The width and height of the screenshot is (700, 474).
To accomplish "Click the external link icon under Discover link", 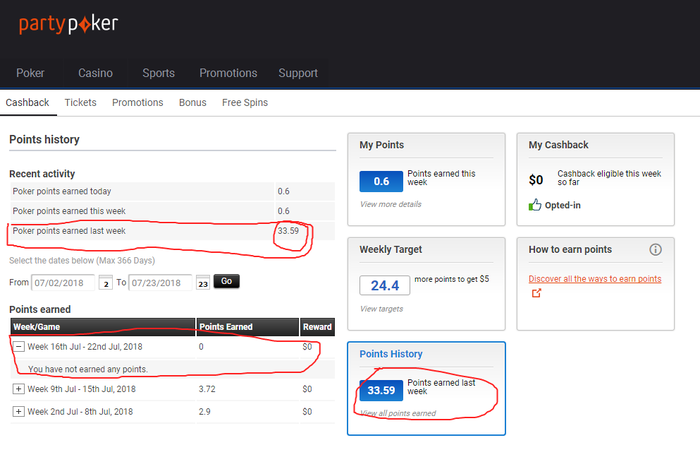I will 536,293.
